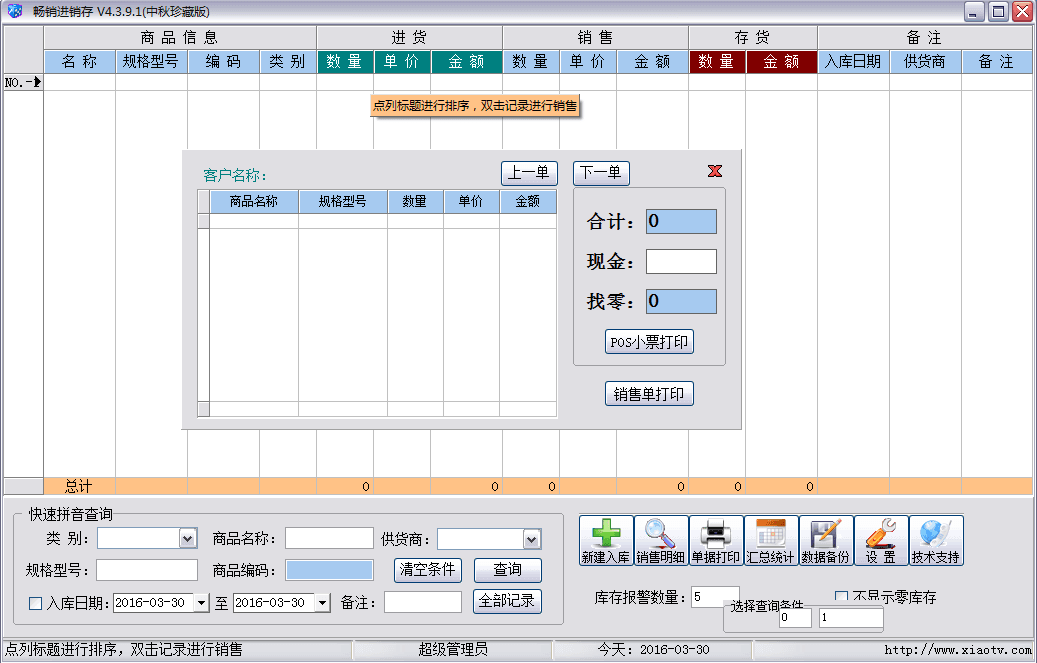Click the 查询 button
1037x663 pixels.
(x=507, y=570)
